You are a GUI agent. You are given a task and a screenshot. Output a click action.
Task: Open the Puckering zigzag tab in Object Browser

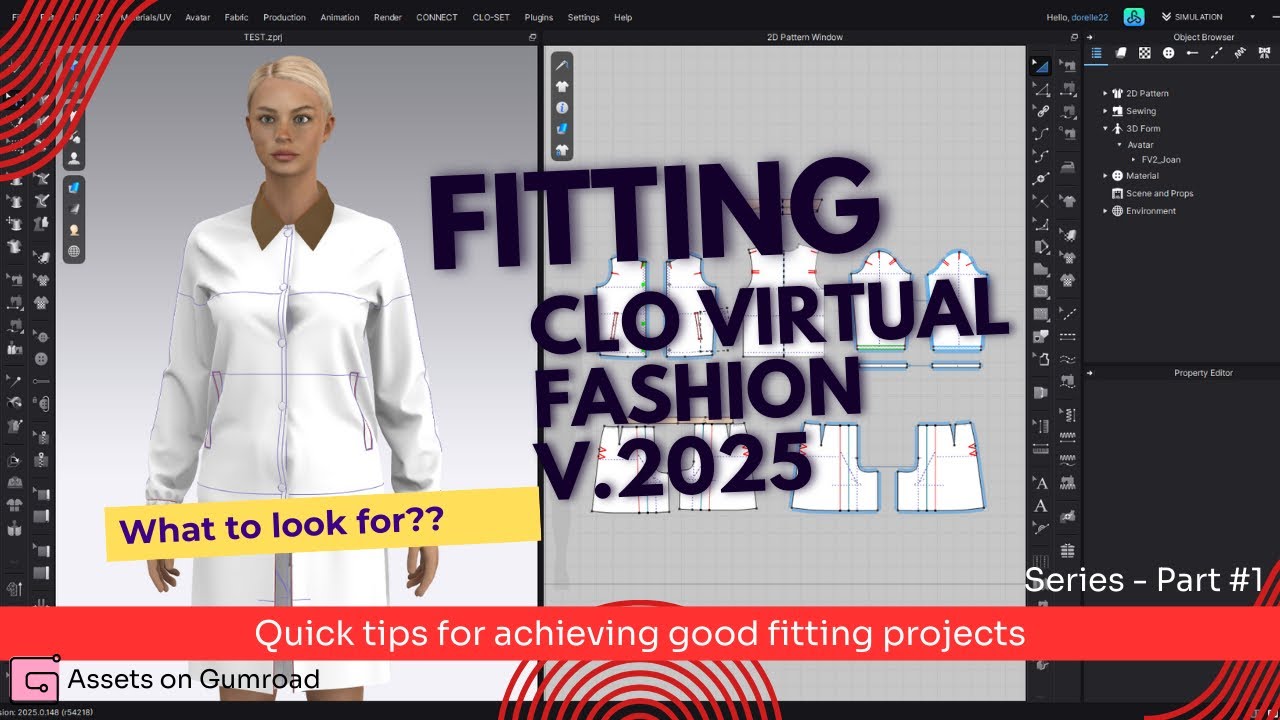point(1241,53)
